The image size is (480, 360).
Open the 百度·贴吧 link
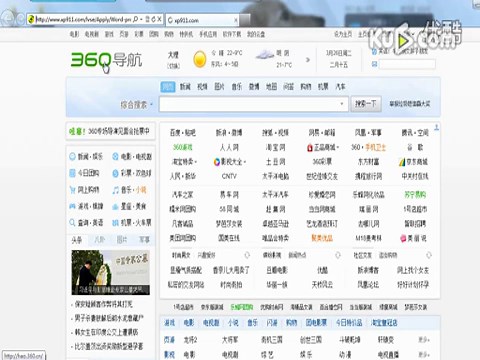coord(183,133)
